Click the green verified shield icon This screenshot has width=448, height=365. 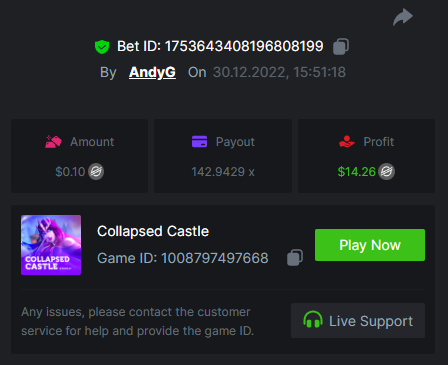[102, 47]
